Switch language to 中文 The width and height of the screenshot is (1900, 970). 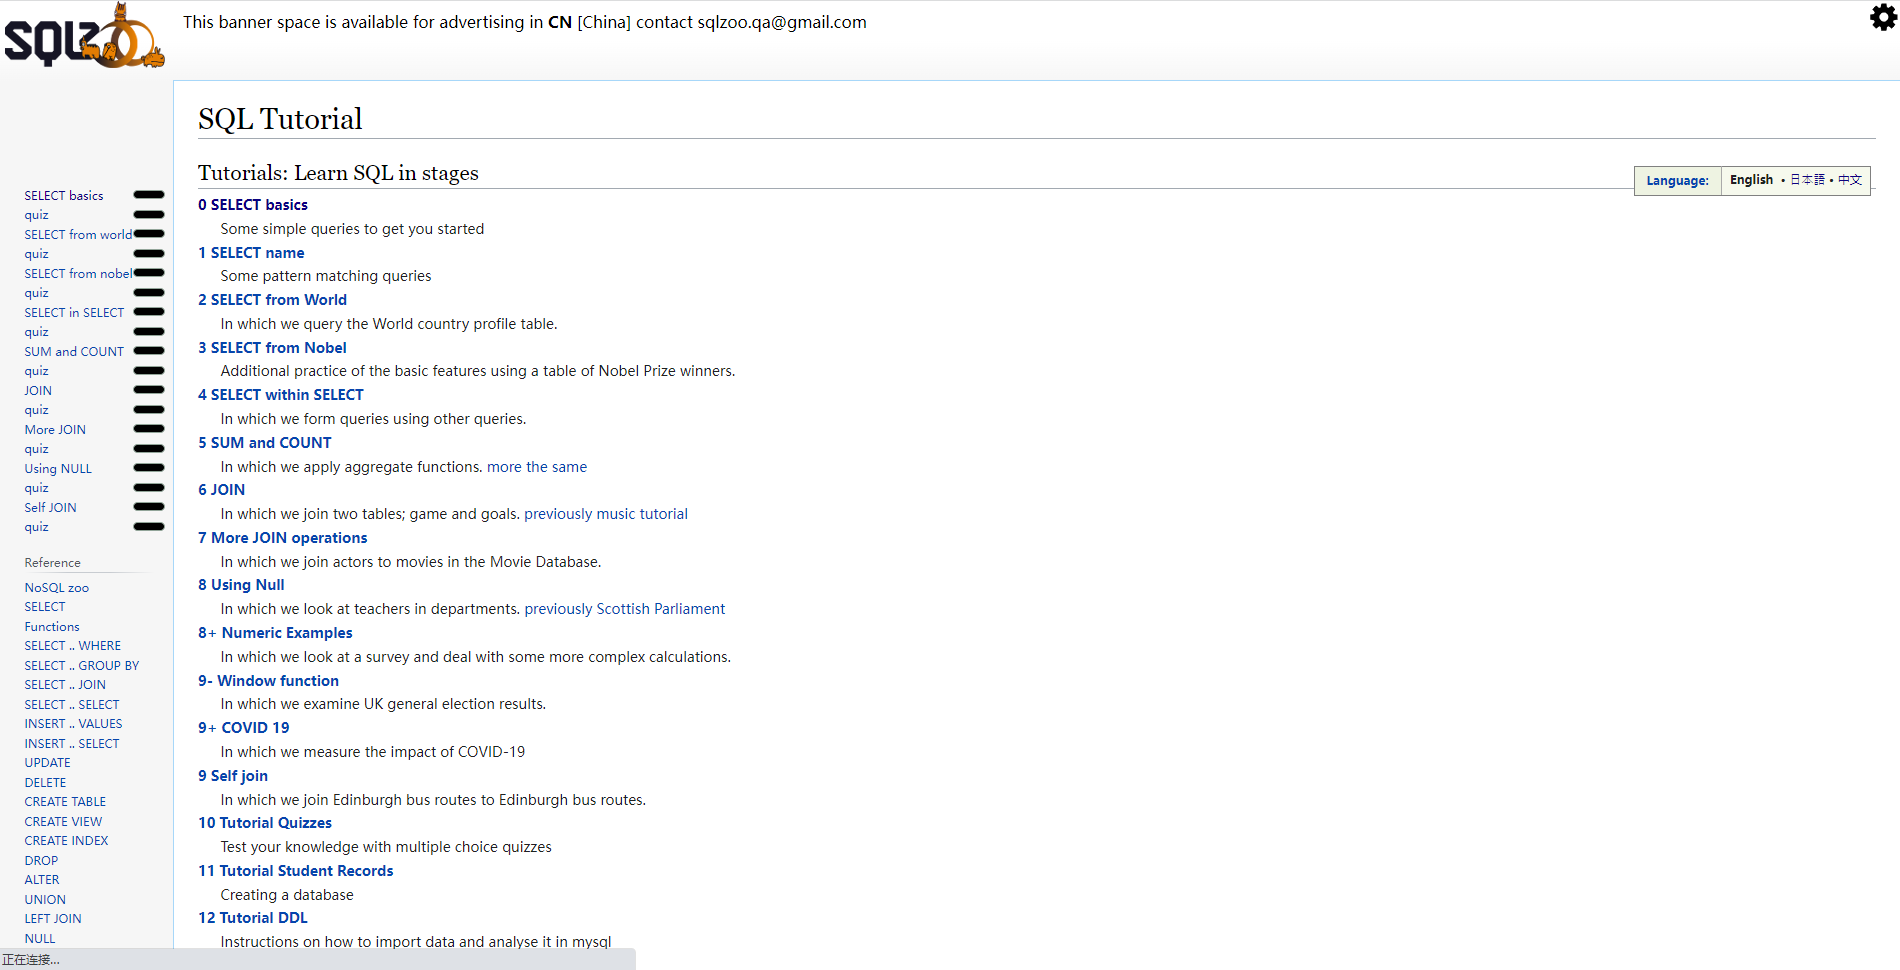click(x=1850, y=180)
